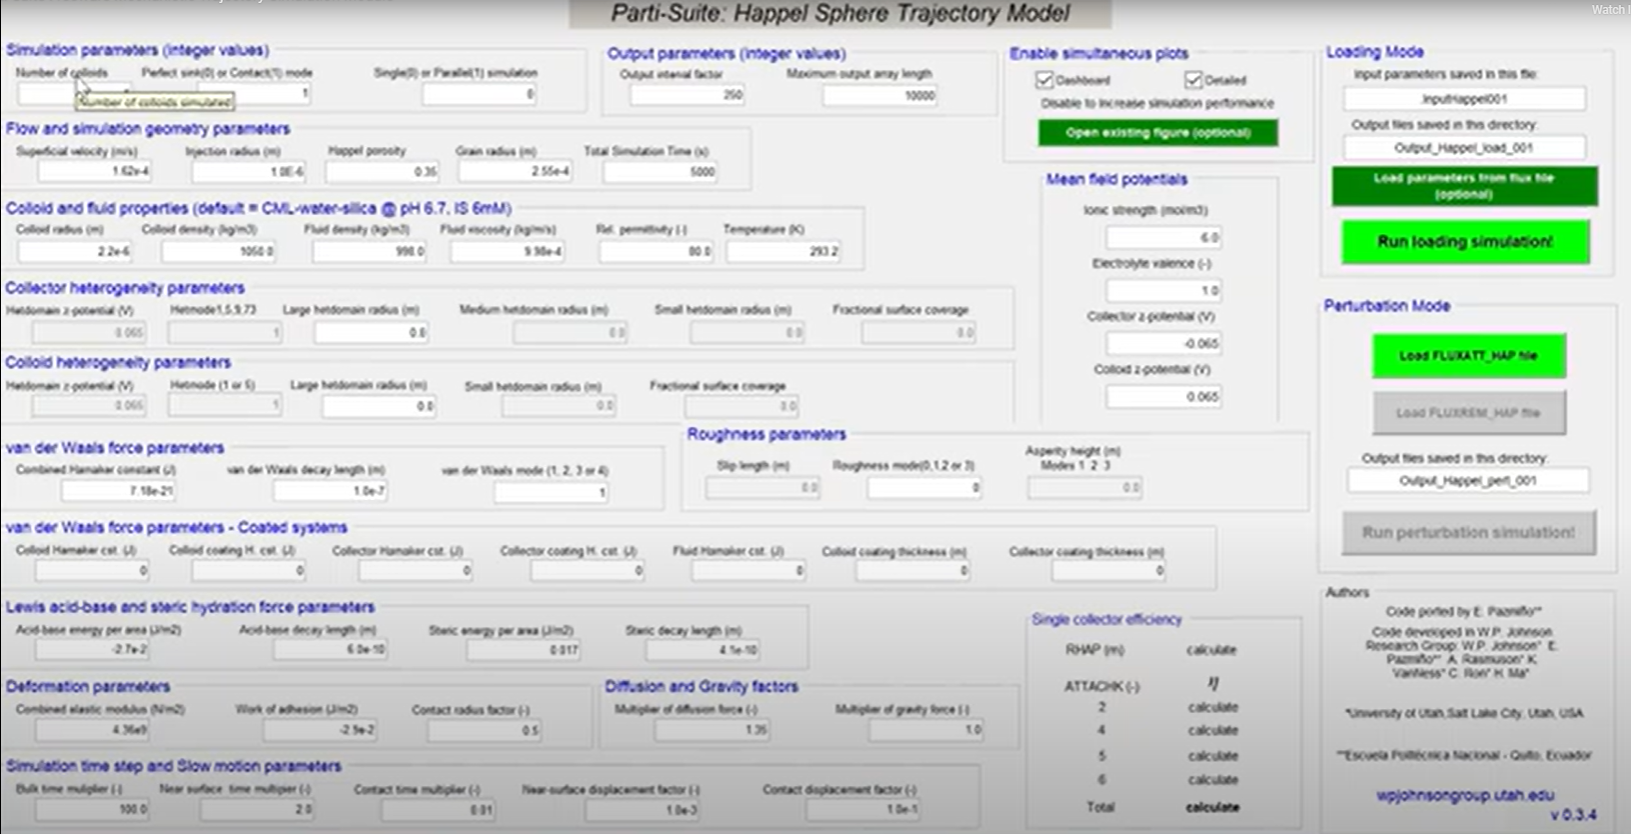Select the Total Simulation Time field

coord(661,172)
